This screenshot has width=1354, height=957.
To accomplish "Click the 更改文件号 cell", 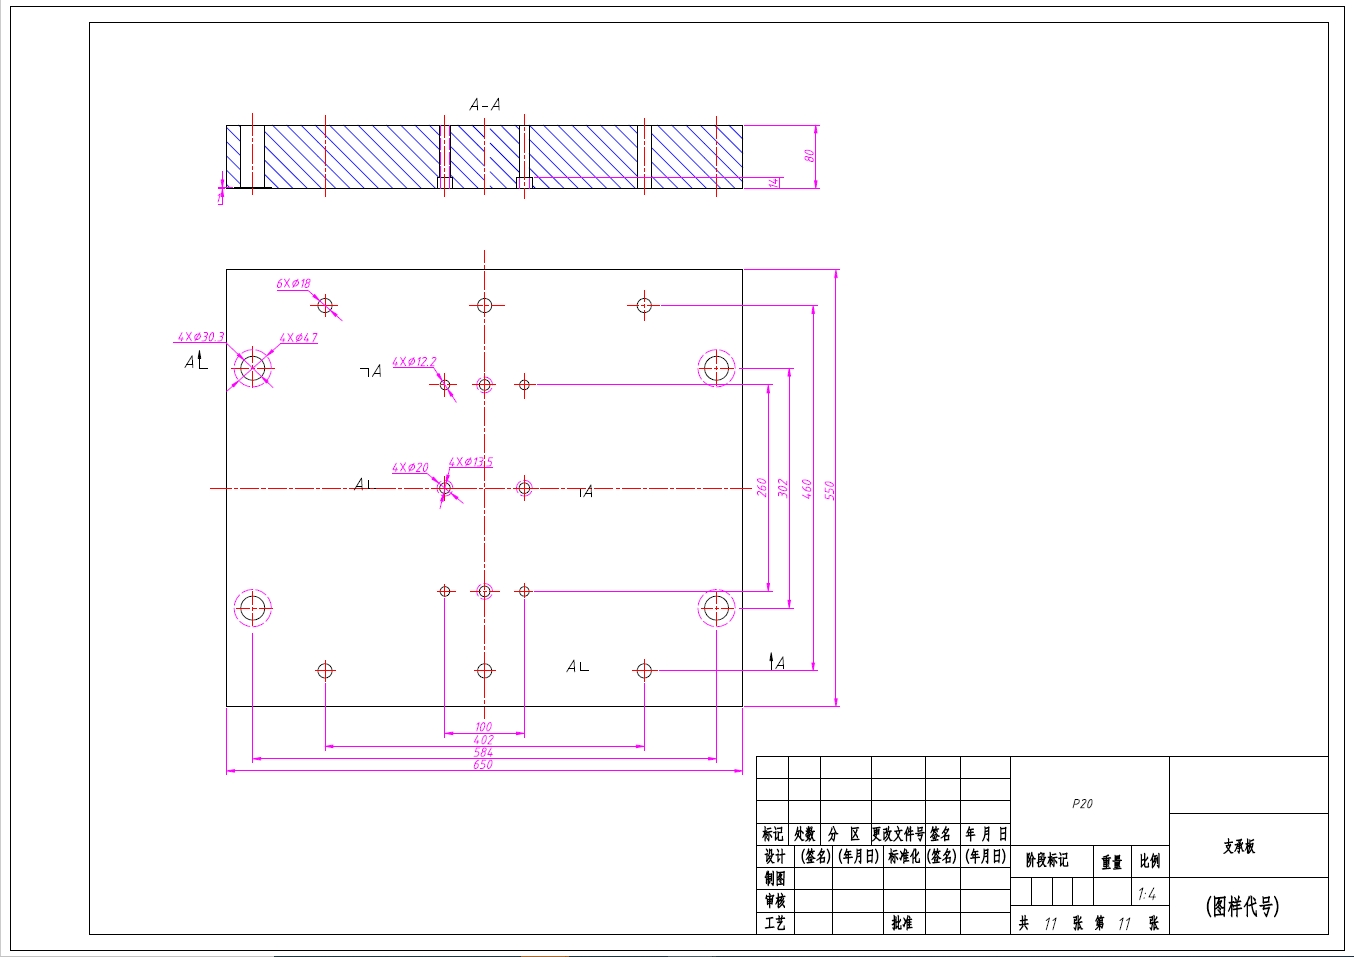I will tap(898, 834).
